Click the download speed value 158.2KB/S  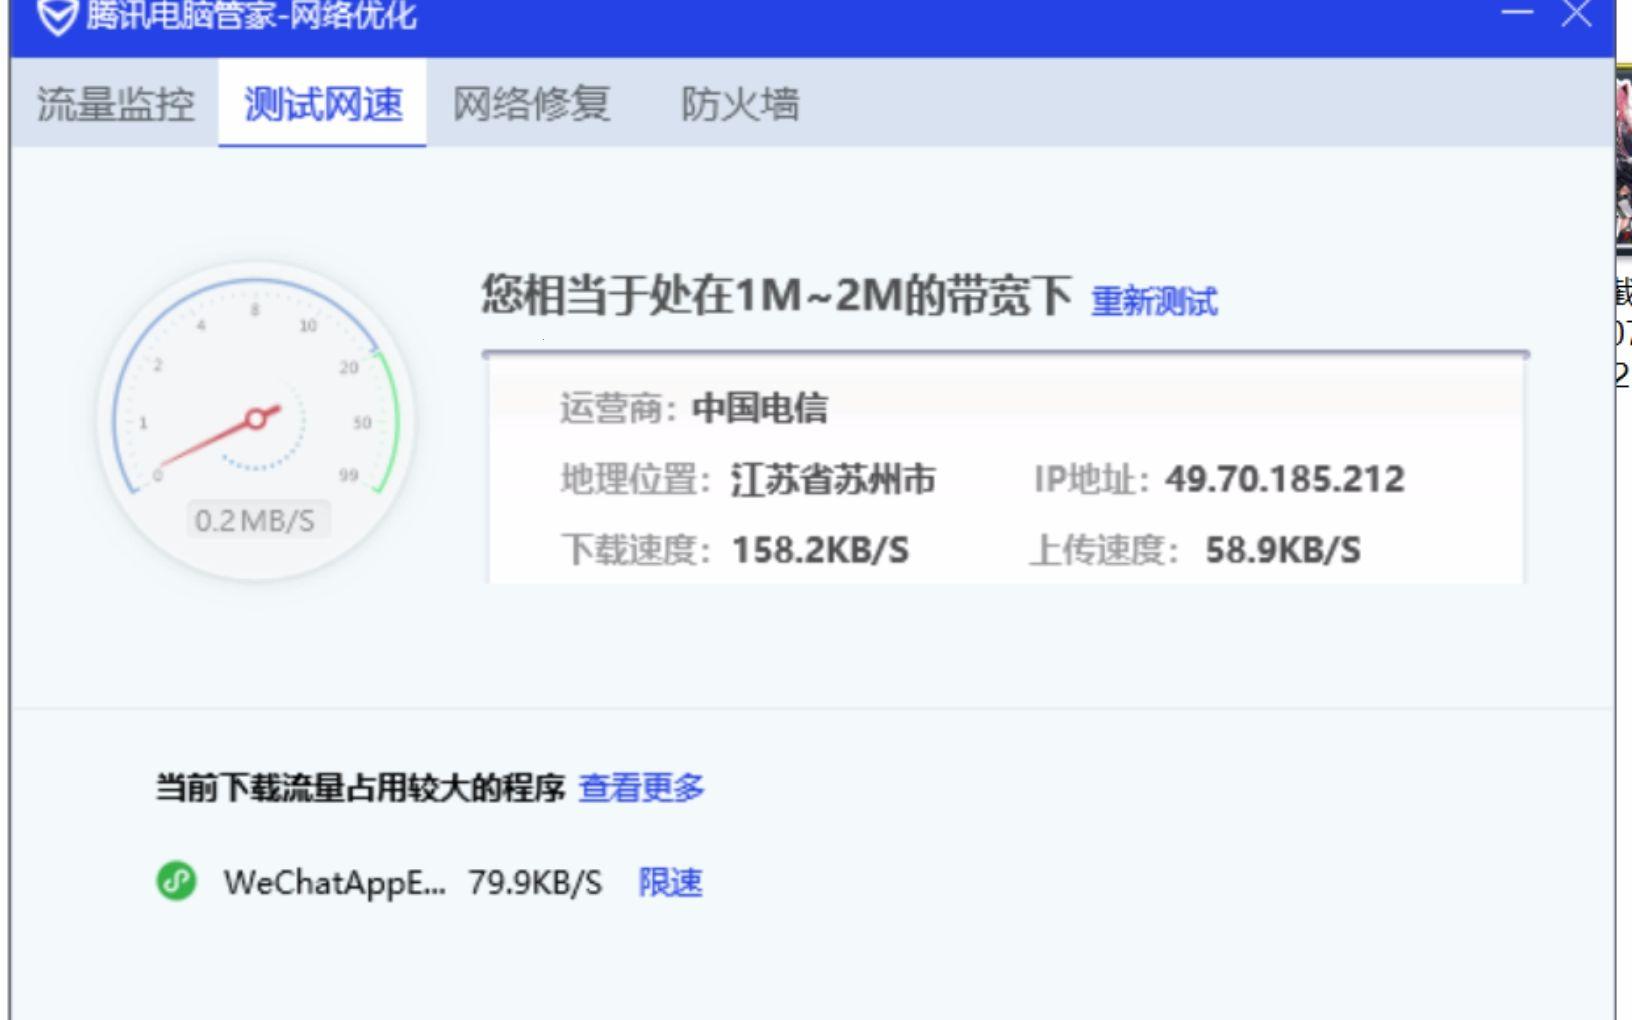click(820, 550)
